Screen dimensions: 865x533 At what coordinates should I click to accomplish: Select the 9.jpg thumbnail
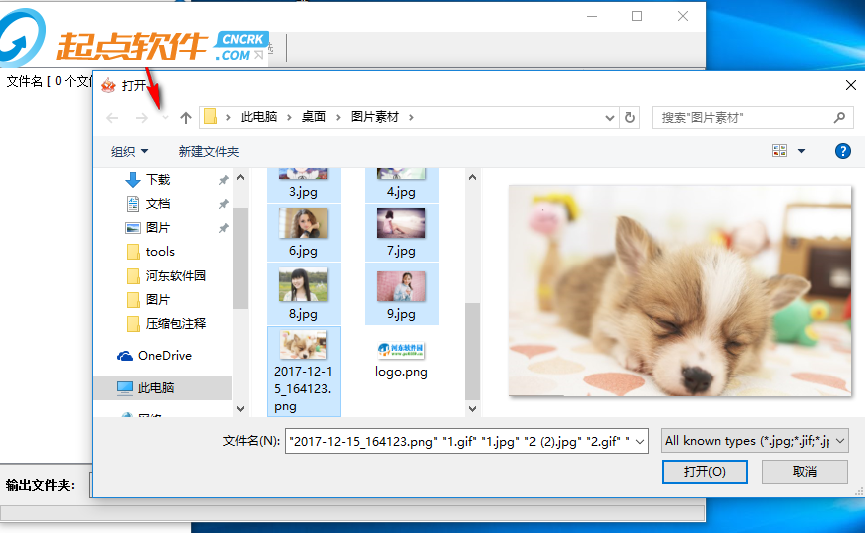(x=401, y=286)
